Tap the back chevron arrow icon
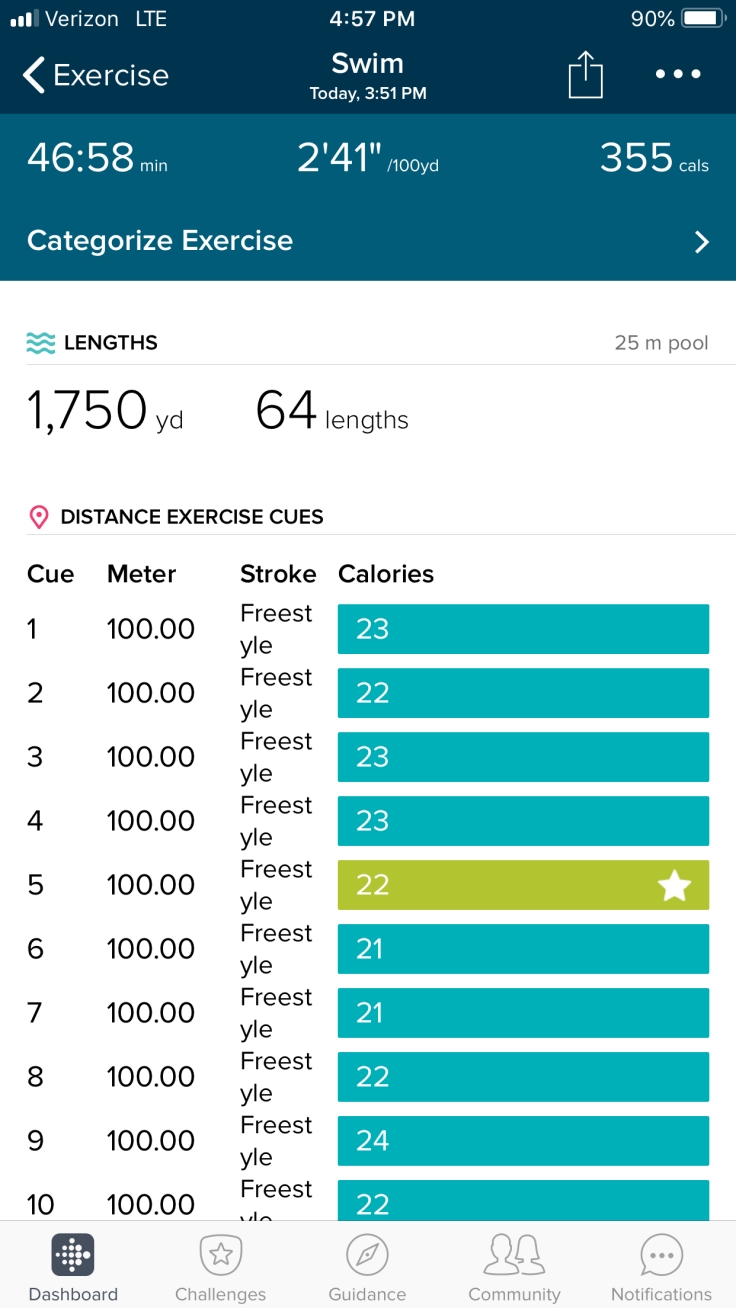The image size is (736, 1308). click(34, 75)
